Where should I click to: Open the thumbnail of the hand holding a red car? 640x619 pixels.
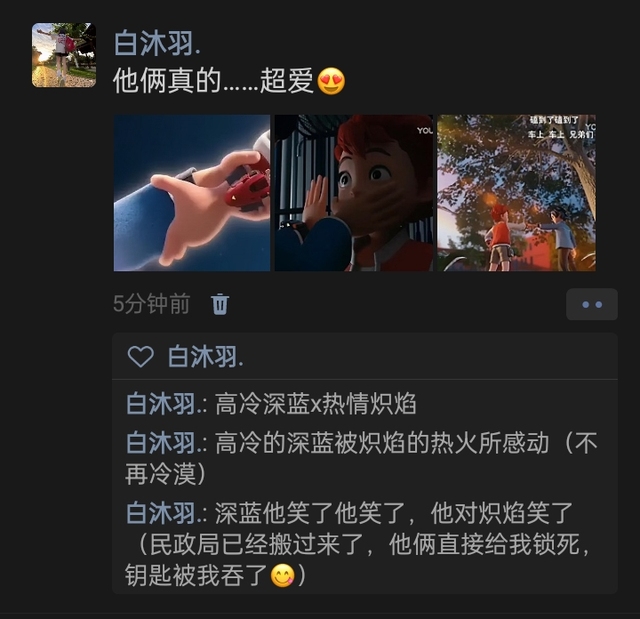[x=192, y=193]
